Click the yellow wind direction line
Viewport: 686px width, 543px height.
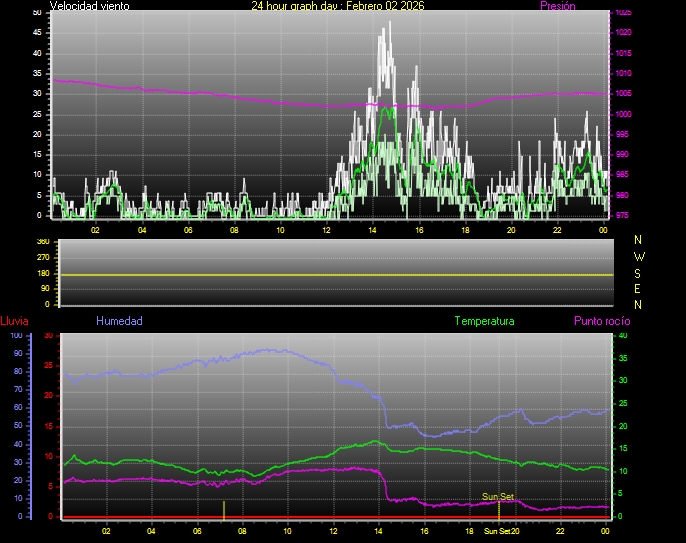(330, 274)
